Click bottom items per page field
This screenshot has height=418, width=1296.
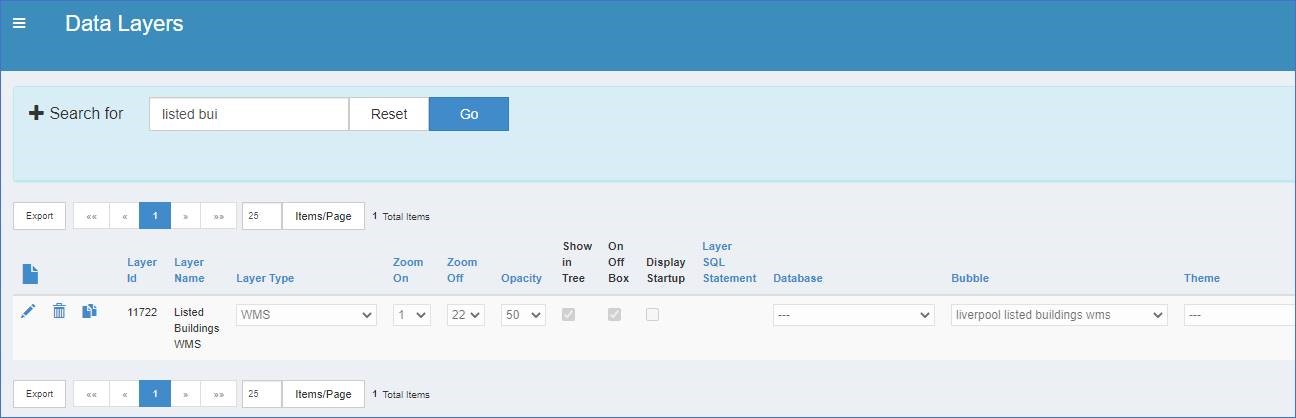(x=262, y=394)
